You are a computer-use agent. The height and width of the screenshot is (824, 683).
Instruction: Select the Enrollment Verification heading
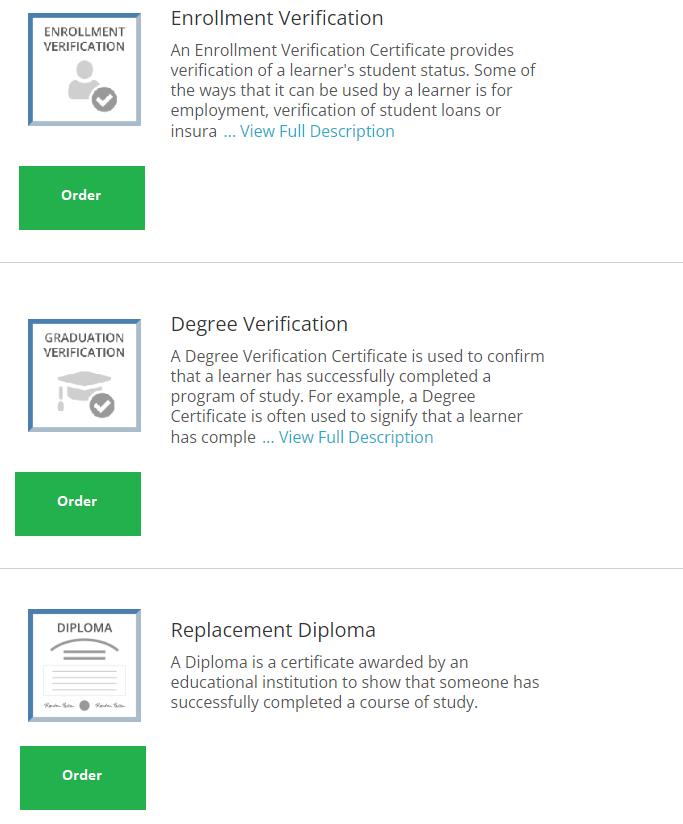[x=277, y=18]
